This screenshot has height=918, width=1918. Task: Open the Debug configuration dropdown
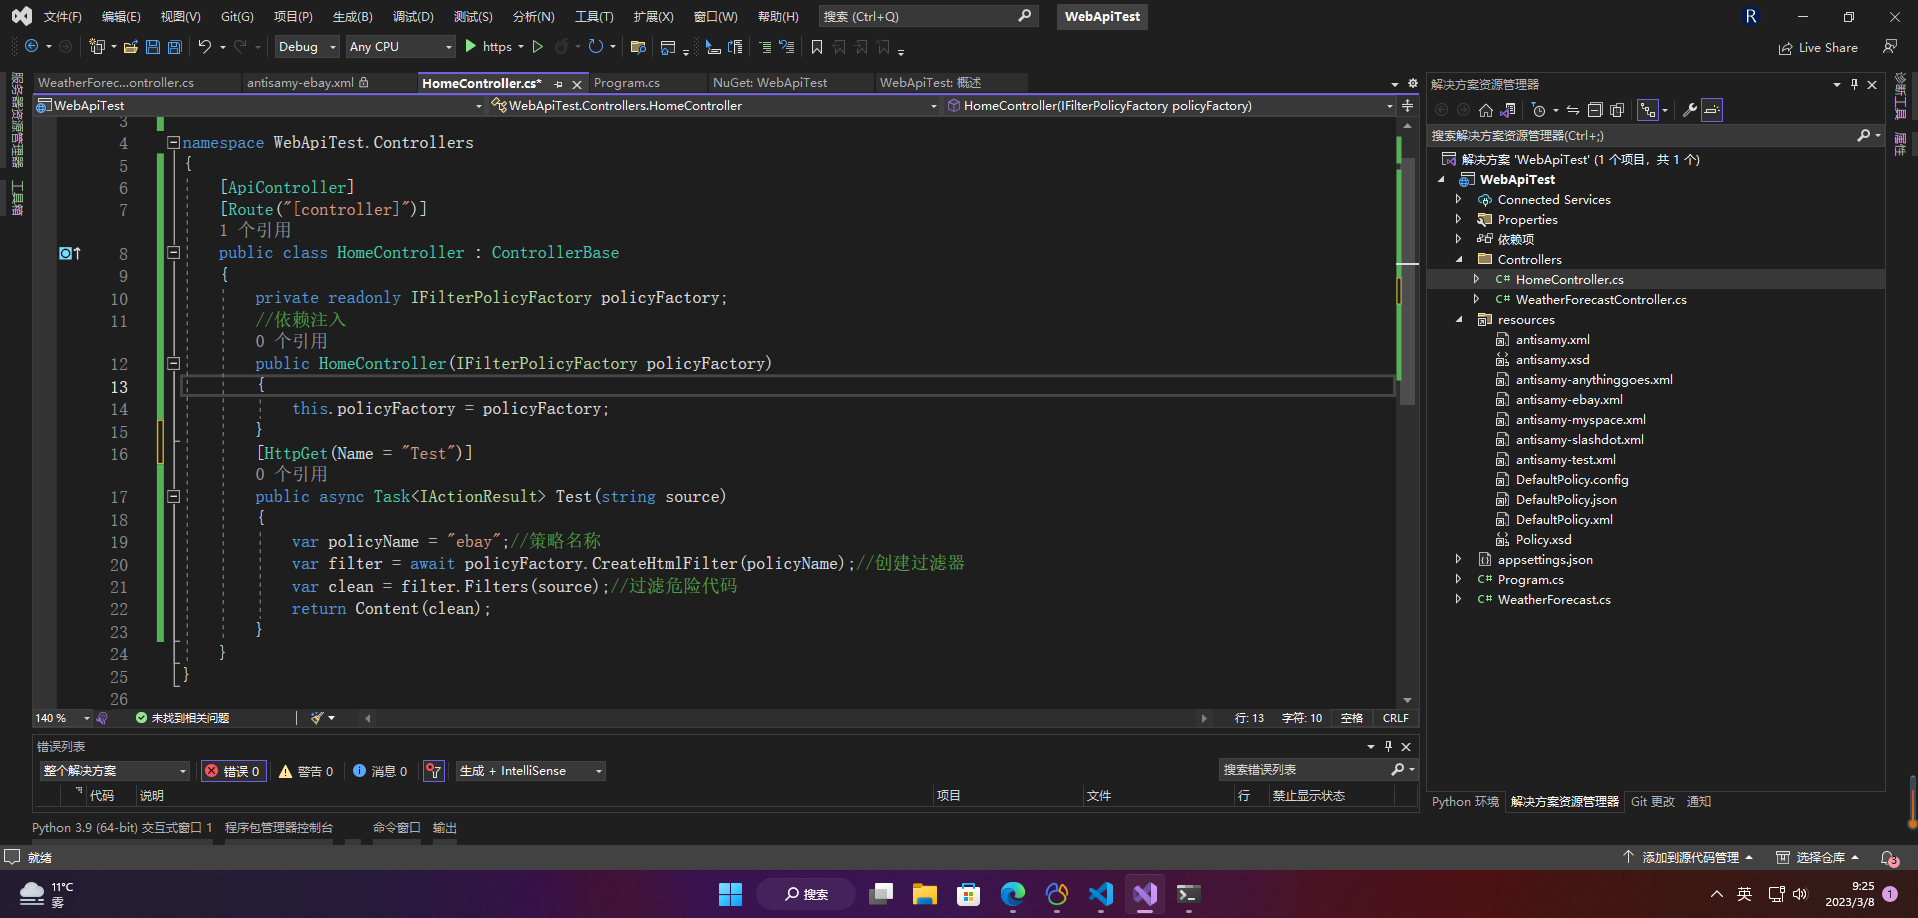[307, 47]
